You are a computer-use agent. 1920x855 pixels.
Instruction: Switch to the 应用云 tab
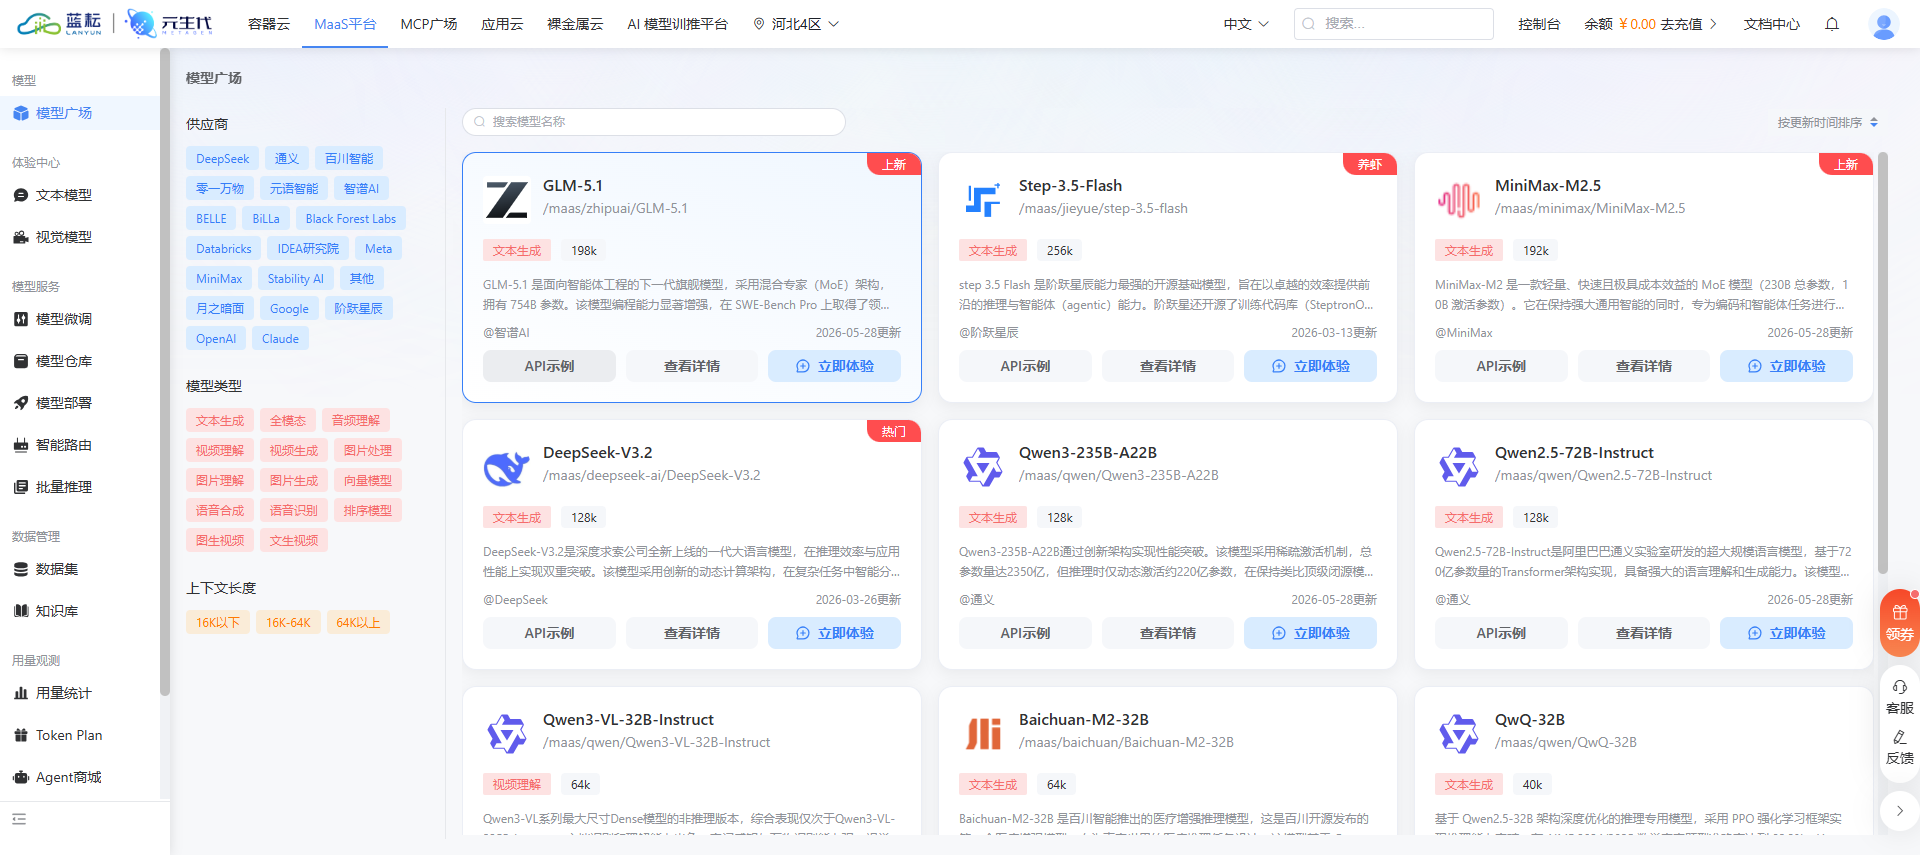coord(502,24)
